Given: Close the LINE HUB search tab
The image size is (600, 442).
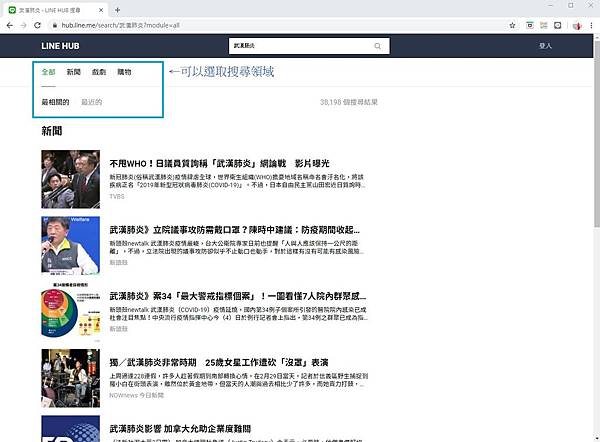Looking at the screenshot, I should point(101,10).
